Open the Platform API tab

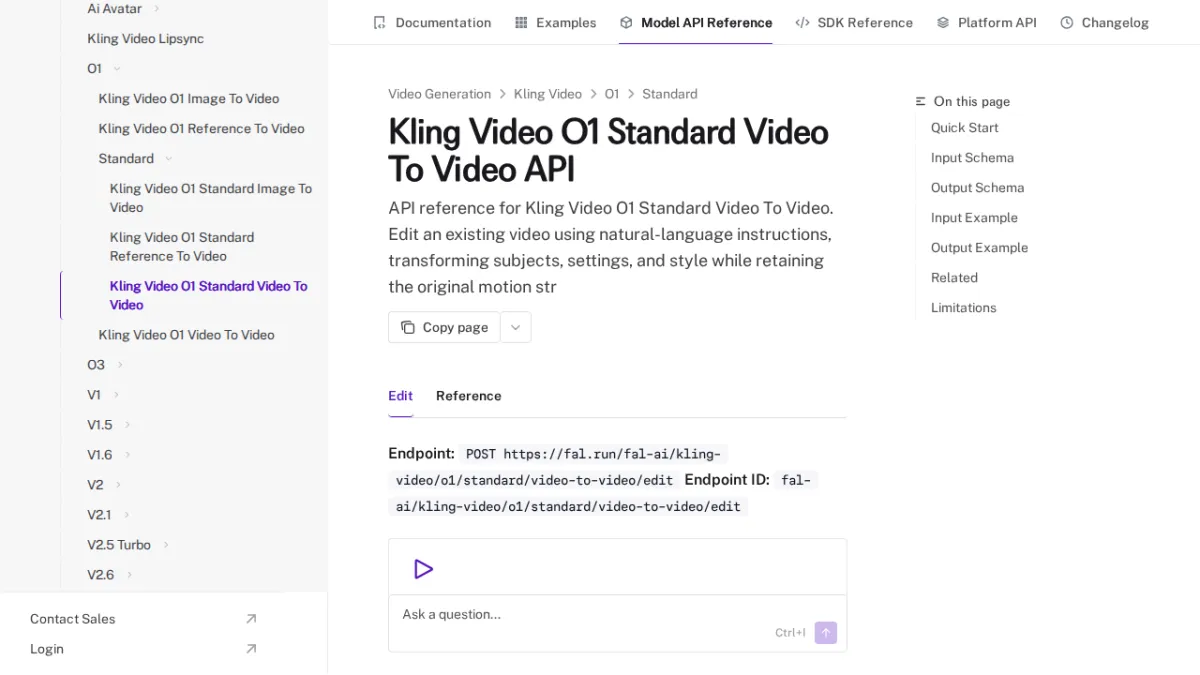(986, 22)
